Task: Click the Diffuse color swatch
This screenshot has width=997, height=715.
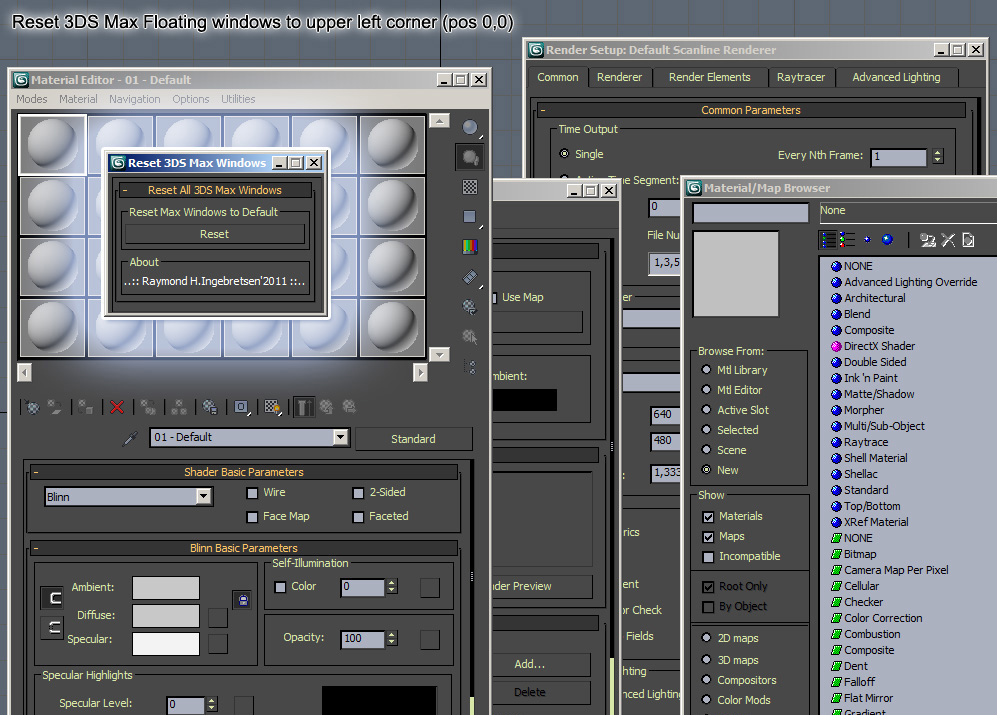Action: tap(166, 615)
